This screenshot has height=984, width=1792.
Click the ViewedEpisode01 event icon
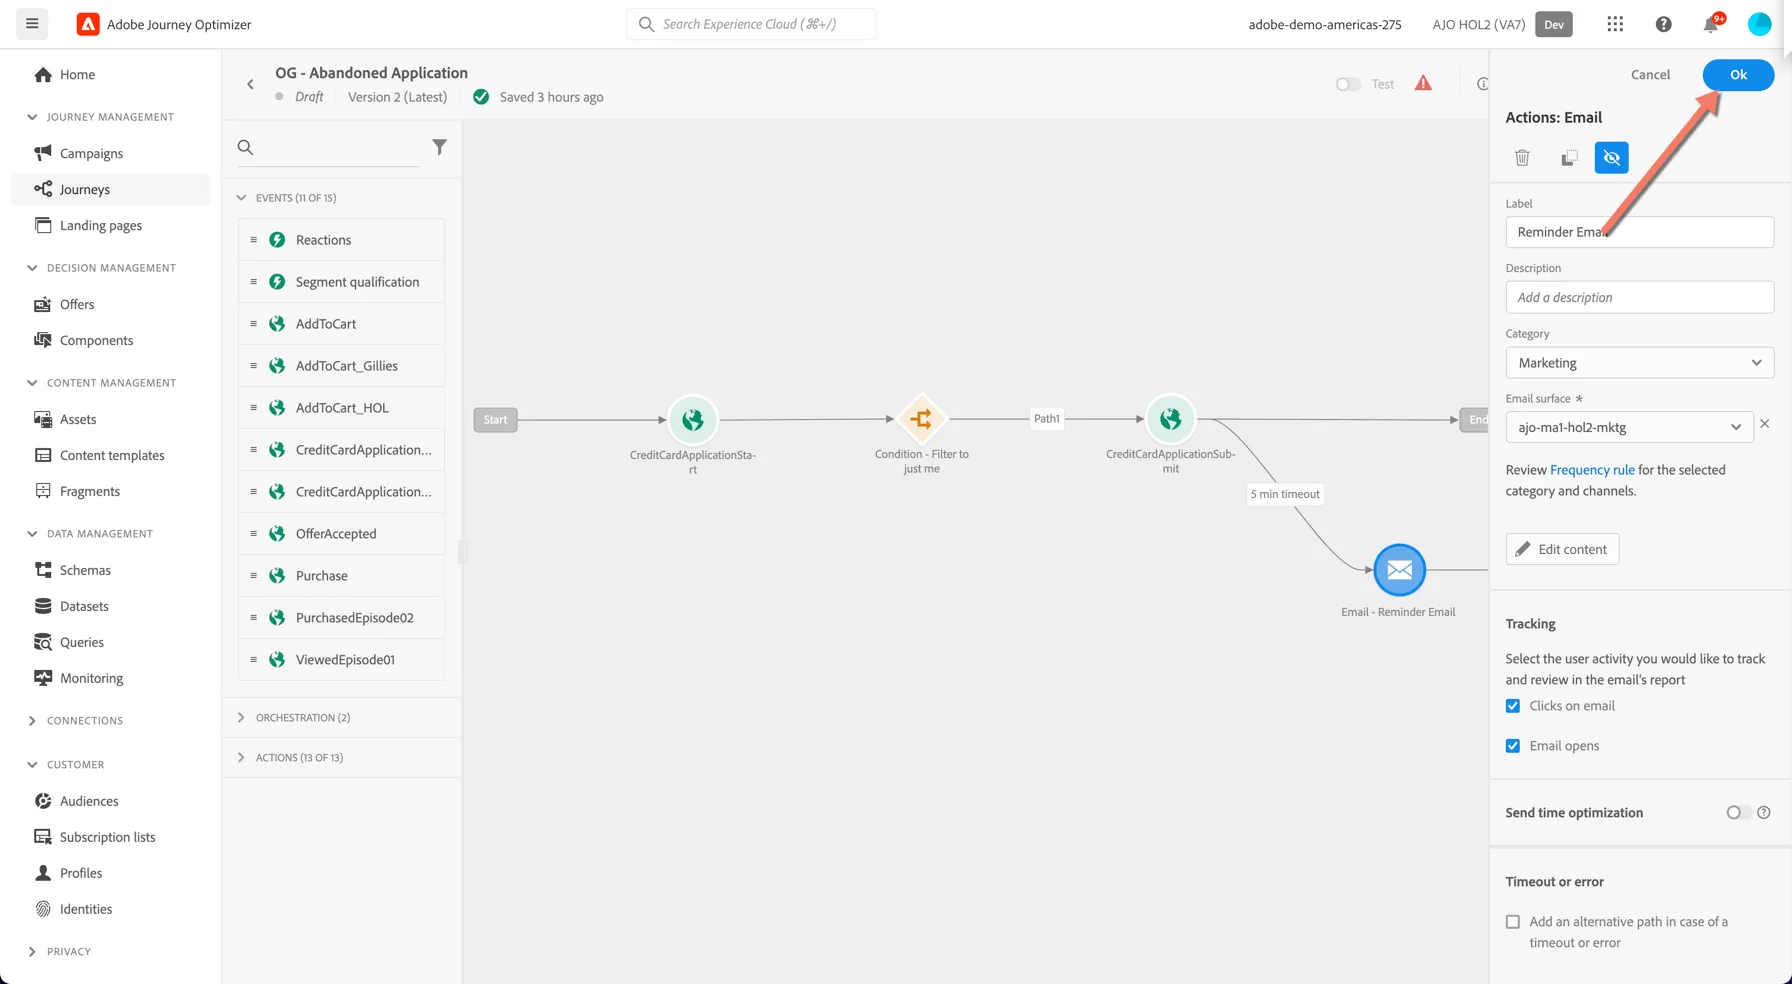click(x=277, y=660)
